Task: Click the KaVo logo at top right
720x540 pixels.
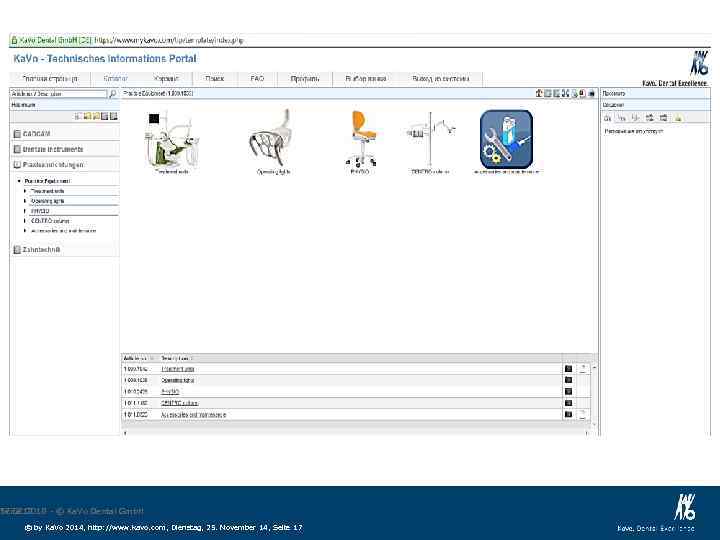Action: click(x=699, y=63)
